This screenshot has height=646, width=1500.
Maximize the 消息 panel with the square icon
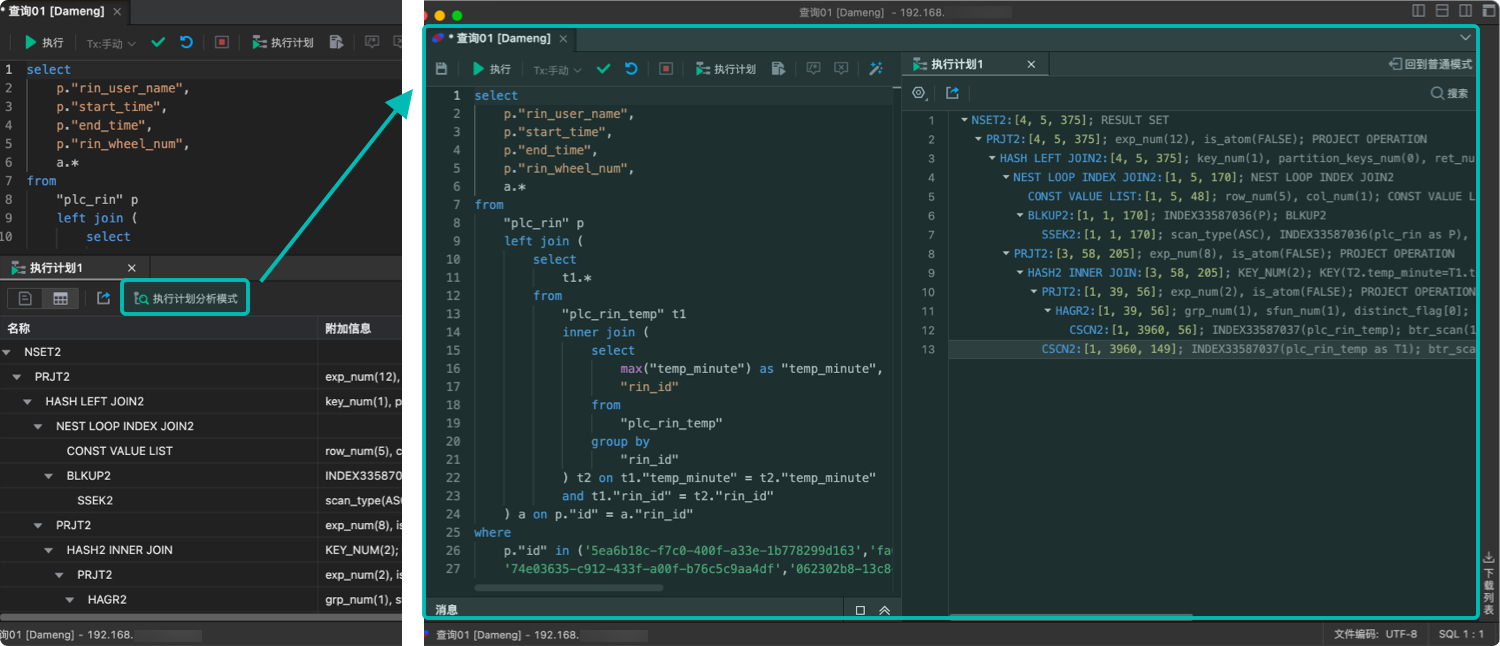pos(860,610)
